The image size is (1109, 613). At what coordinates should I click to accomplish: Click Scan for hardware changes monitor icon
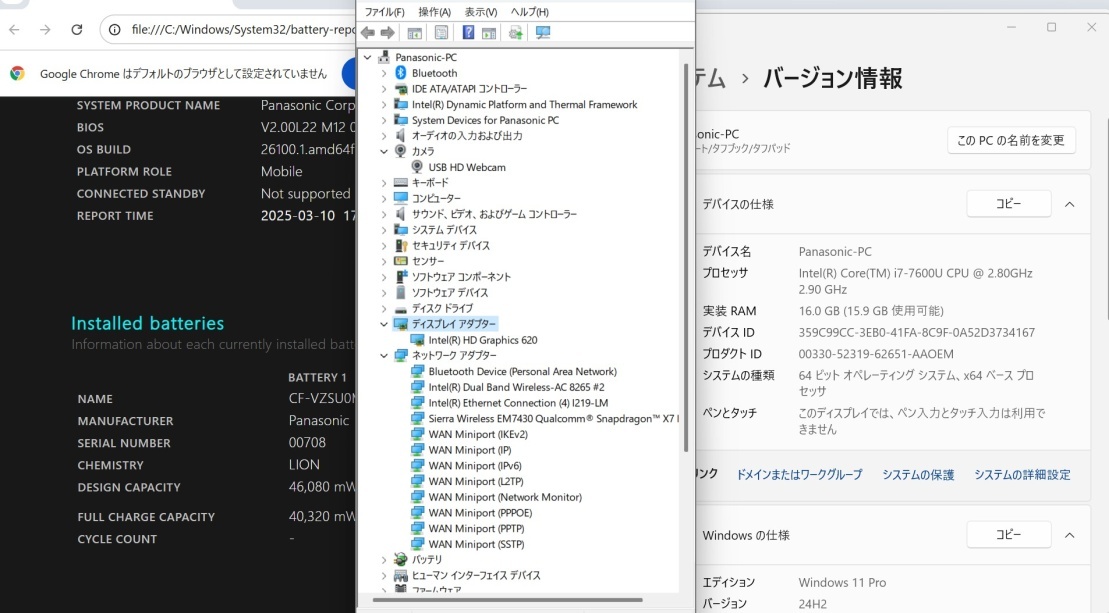point(542,33)
